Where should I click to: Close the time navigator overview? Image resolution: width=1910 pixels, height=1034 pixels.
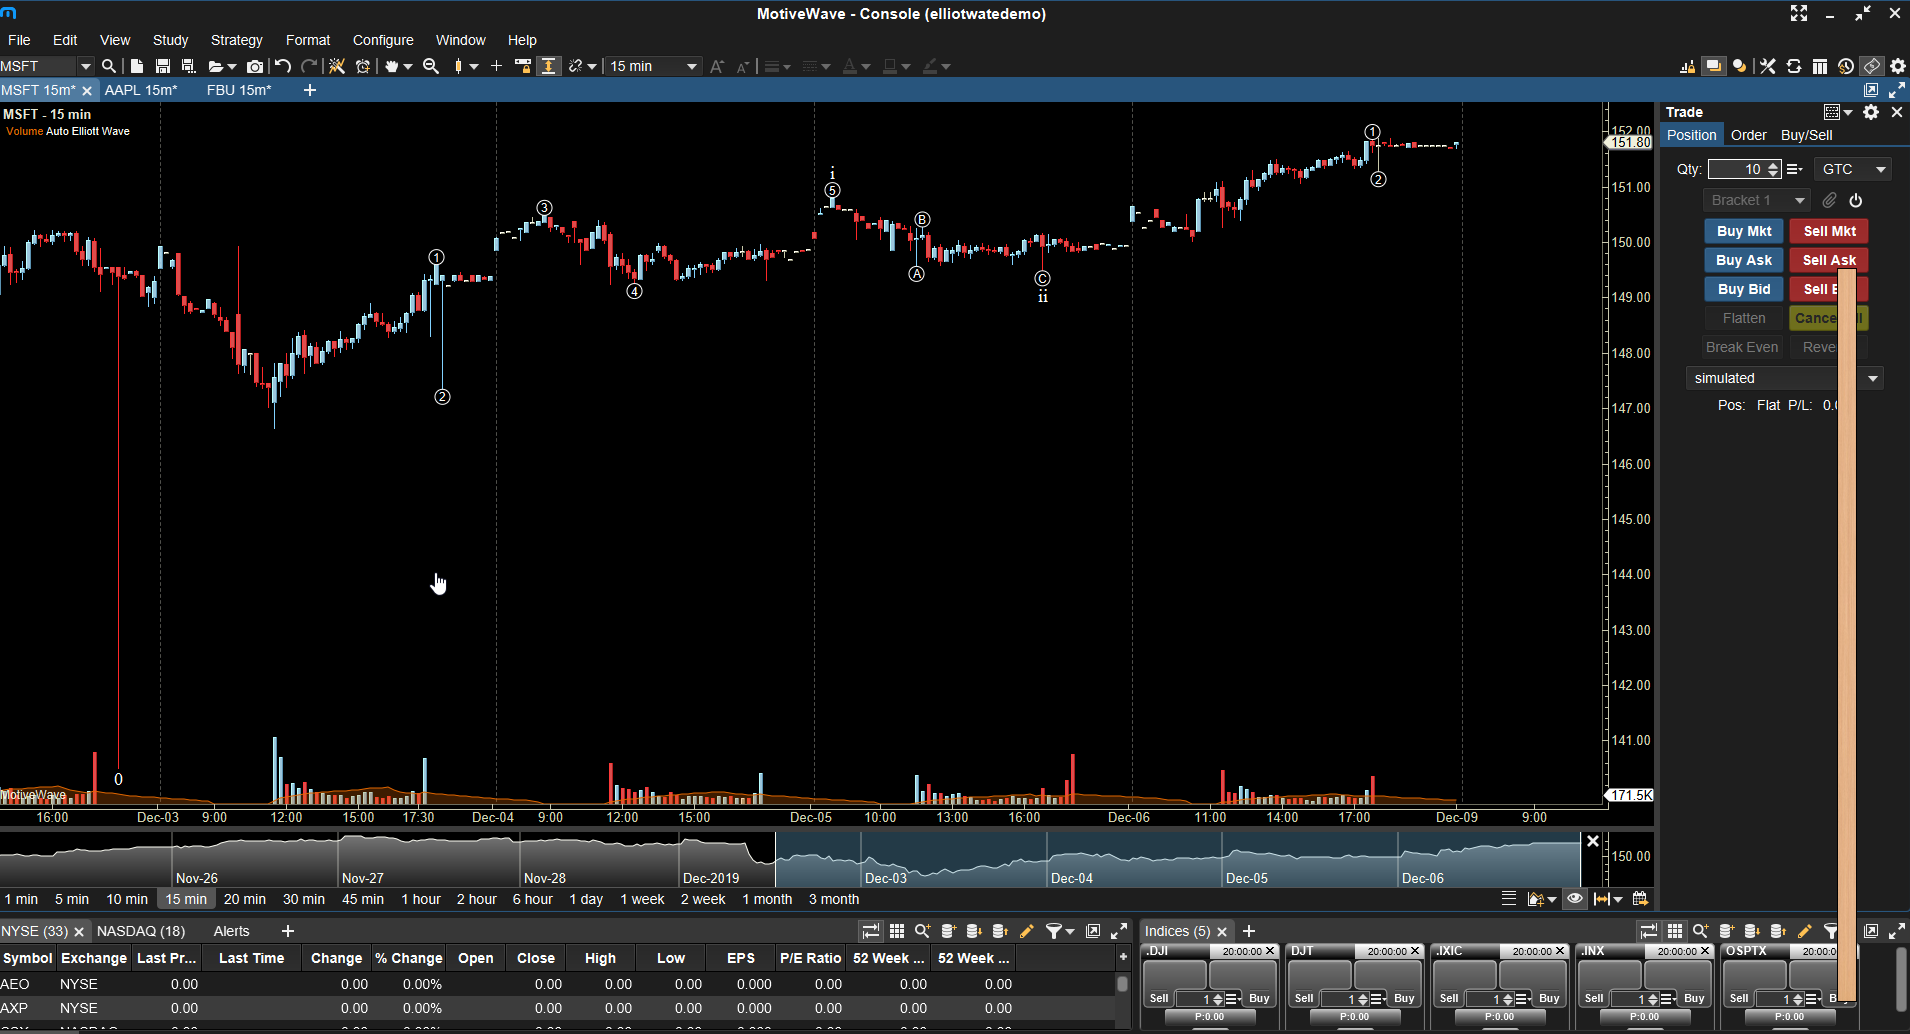point(1593,841)
